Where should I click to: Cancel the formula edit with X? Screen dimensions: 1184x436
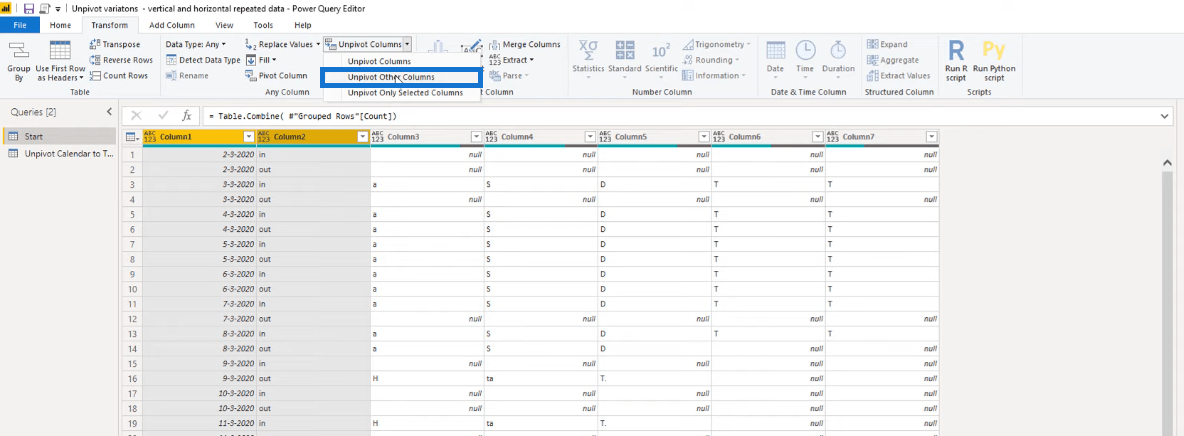[137, 116]
